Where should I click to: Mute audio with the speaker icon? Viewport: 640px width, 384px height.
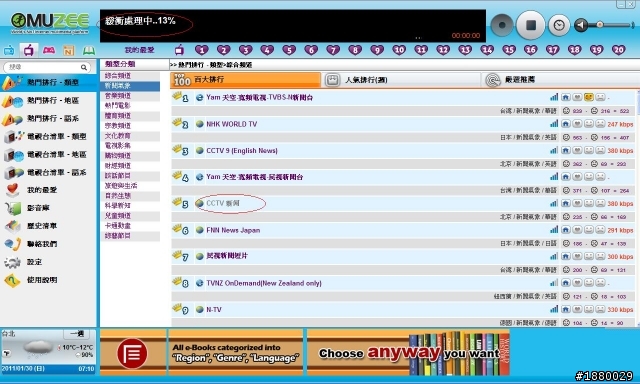click(x=581, y=25)
